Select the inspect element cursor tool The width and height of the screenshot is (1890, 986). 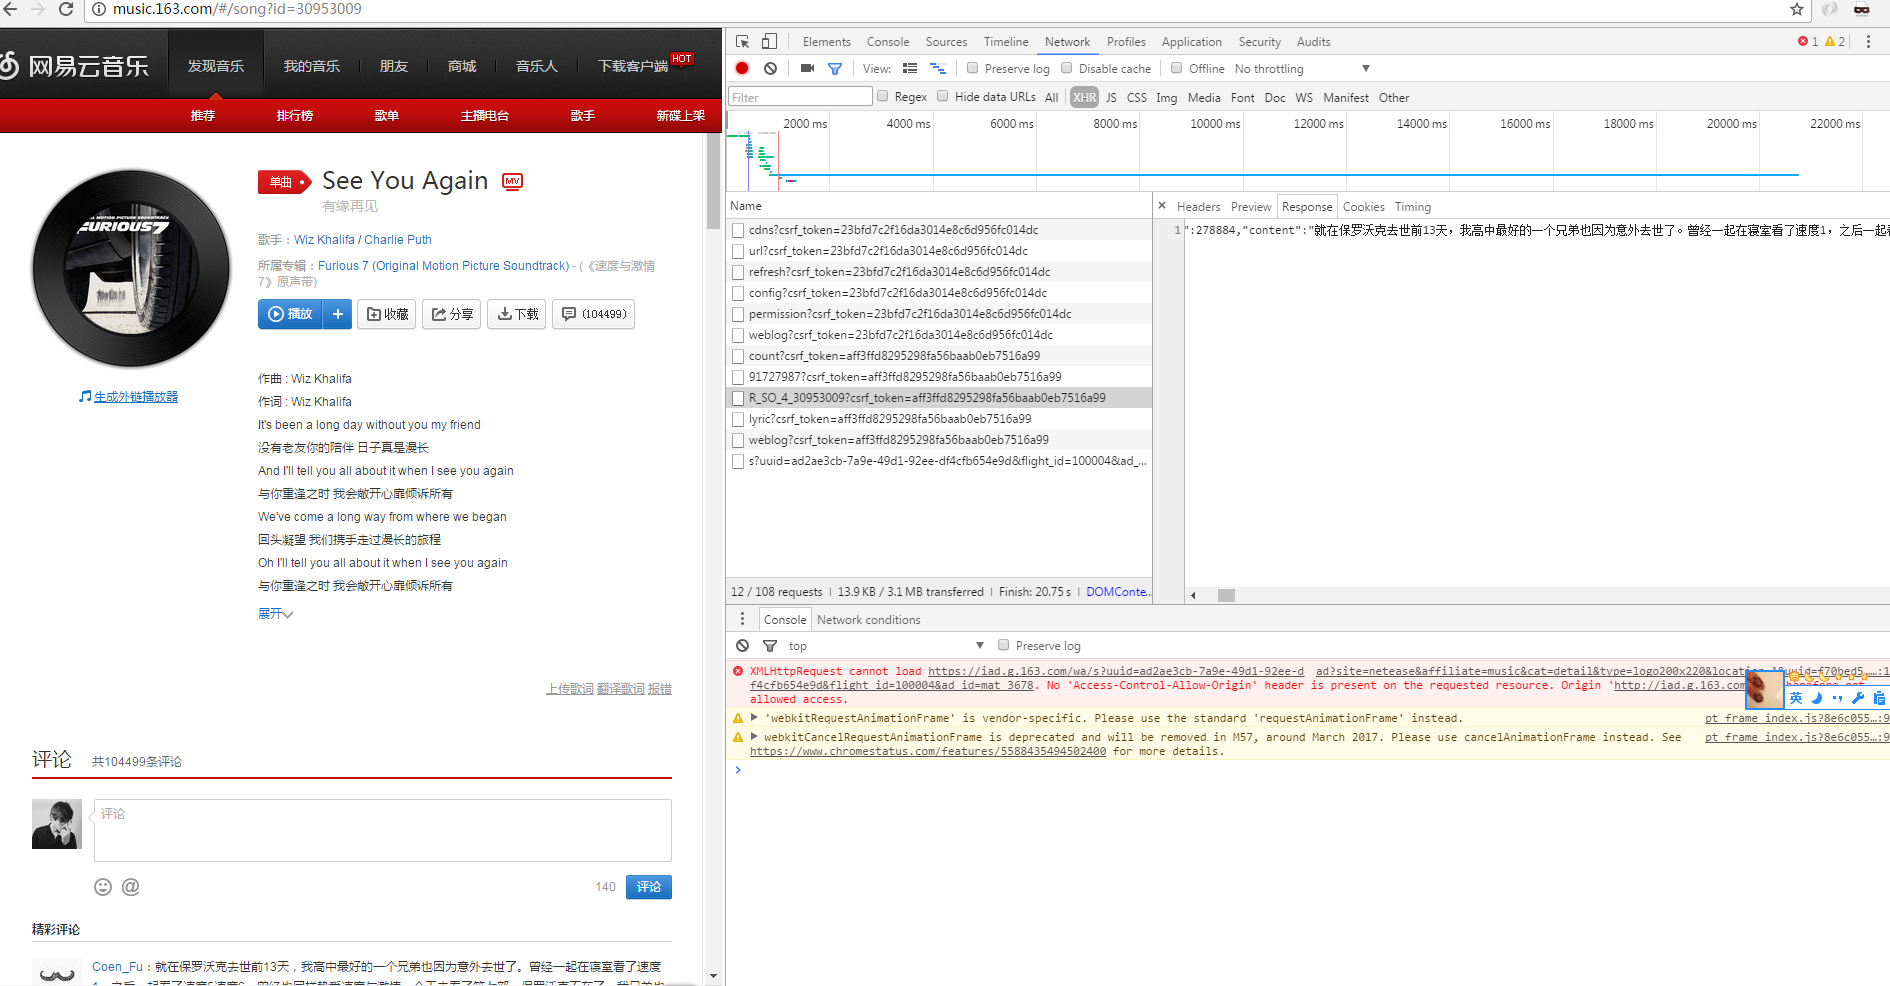click(742, 41)
